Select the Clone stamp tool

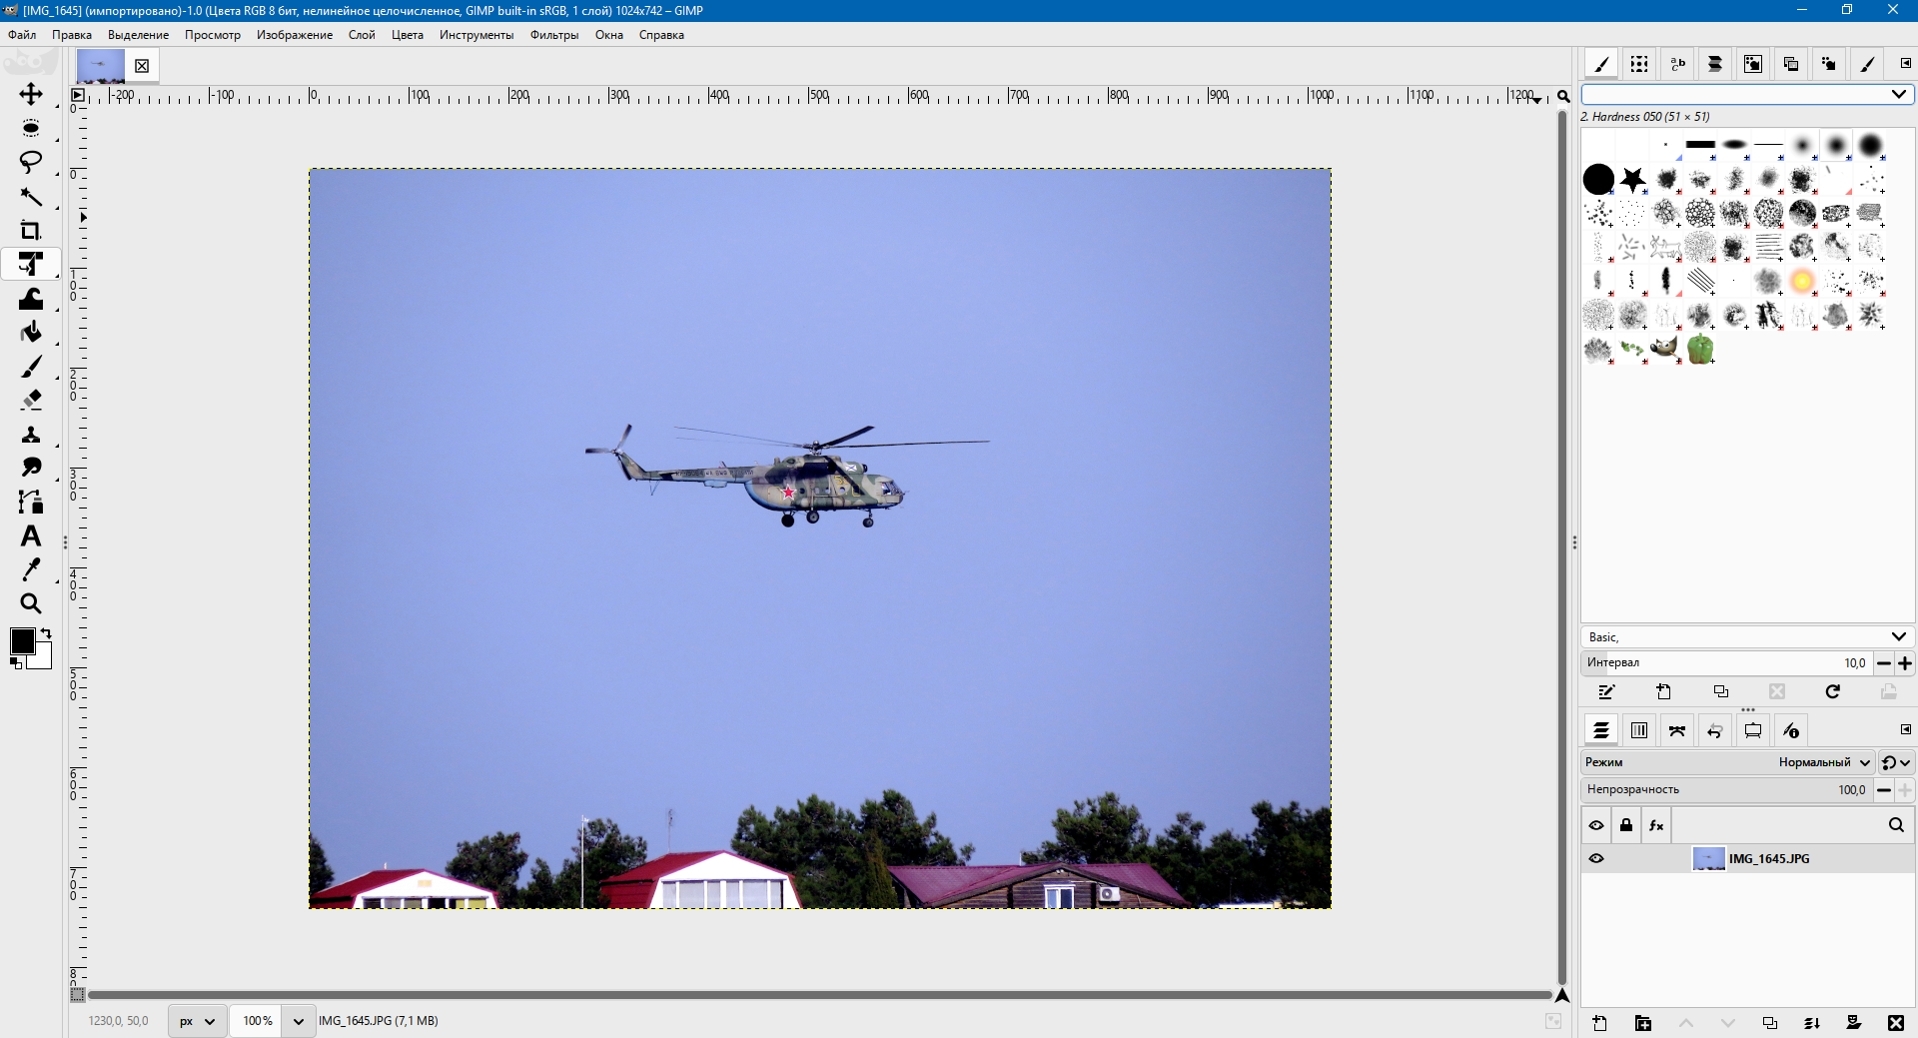[x=30, y=435]
